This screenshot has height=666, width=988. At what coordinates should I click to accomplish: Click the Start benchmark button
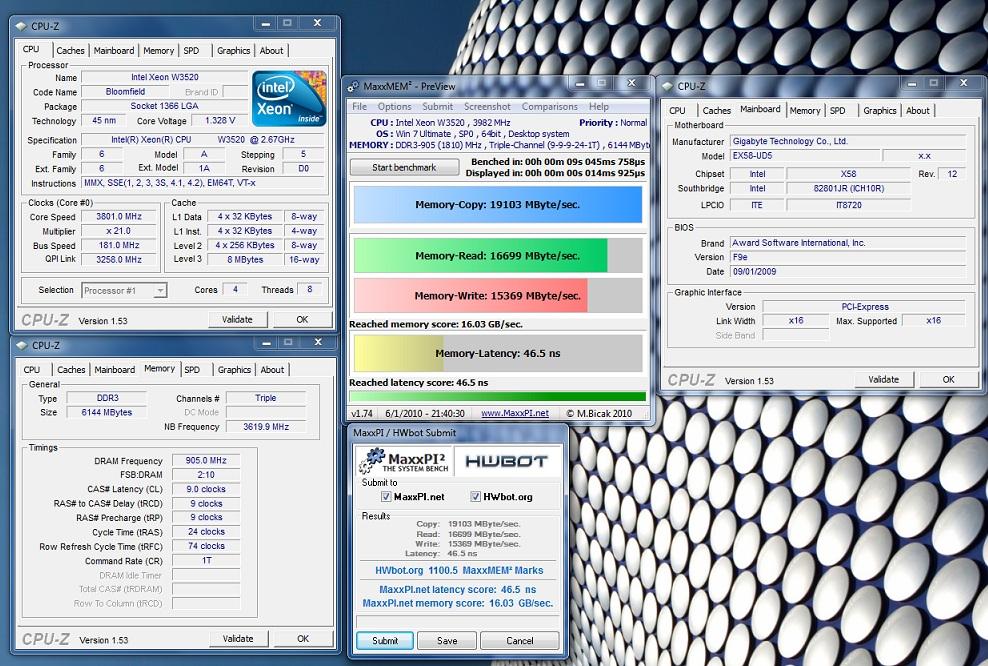tap(404, 168)
